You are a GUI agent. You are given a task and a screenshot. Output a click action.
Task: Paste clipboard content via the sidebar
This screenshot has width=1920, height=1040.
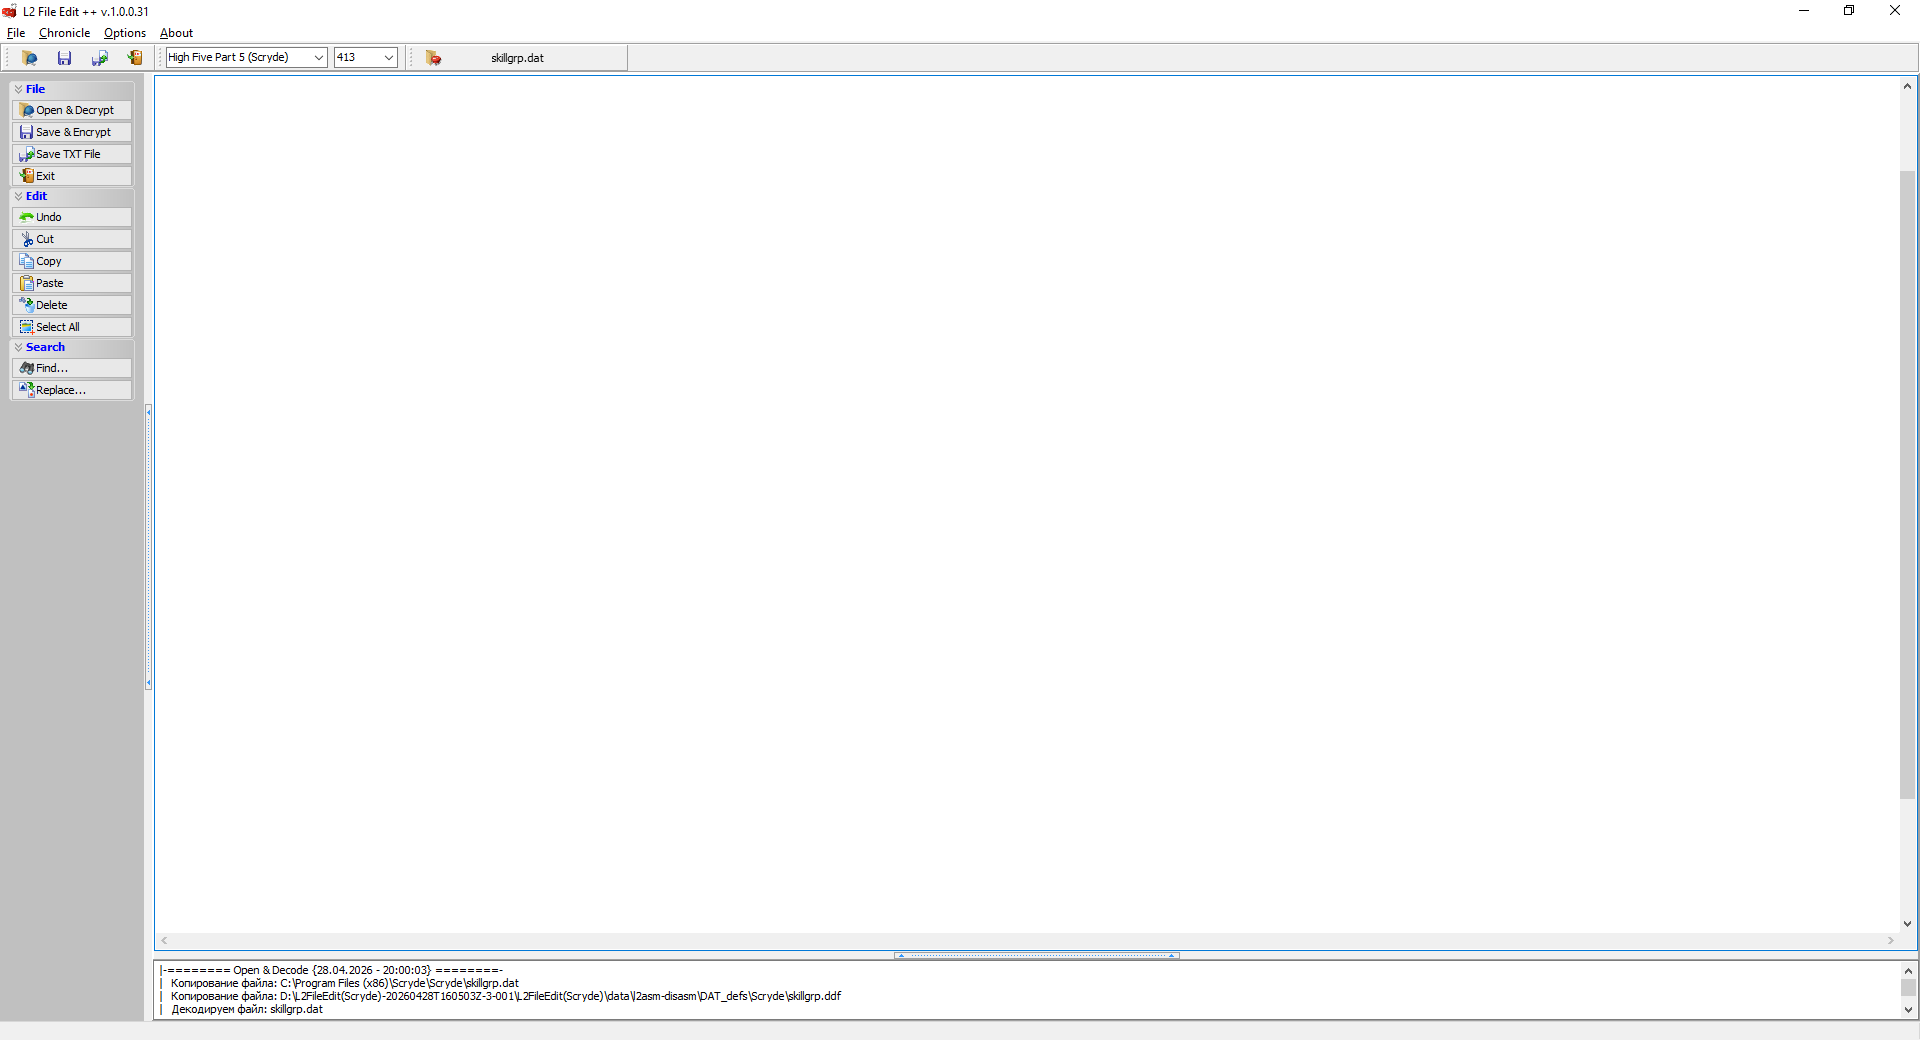coord(72,283)
